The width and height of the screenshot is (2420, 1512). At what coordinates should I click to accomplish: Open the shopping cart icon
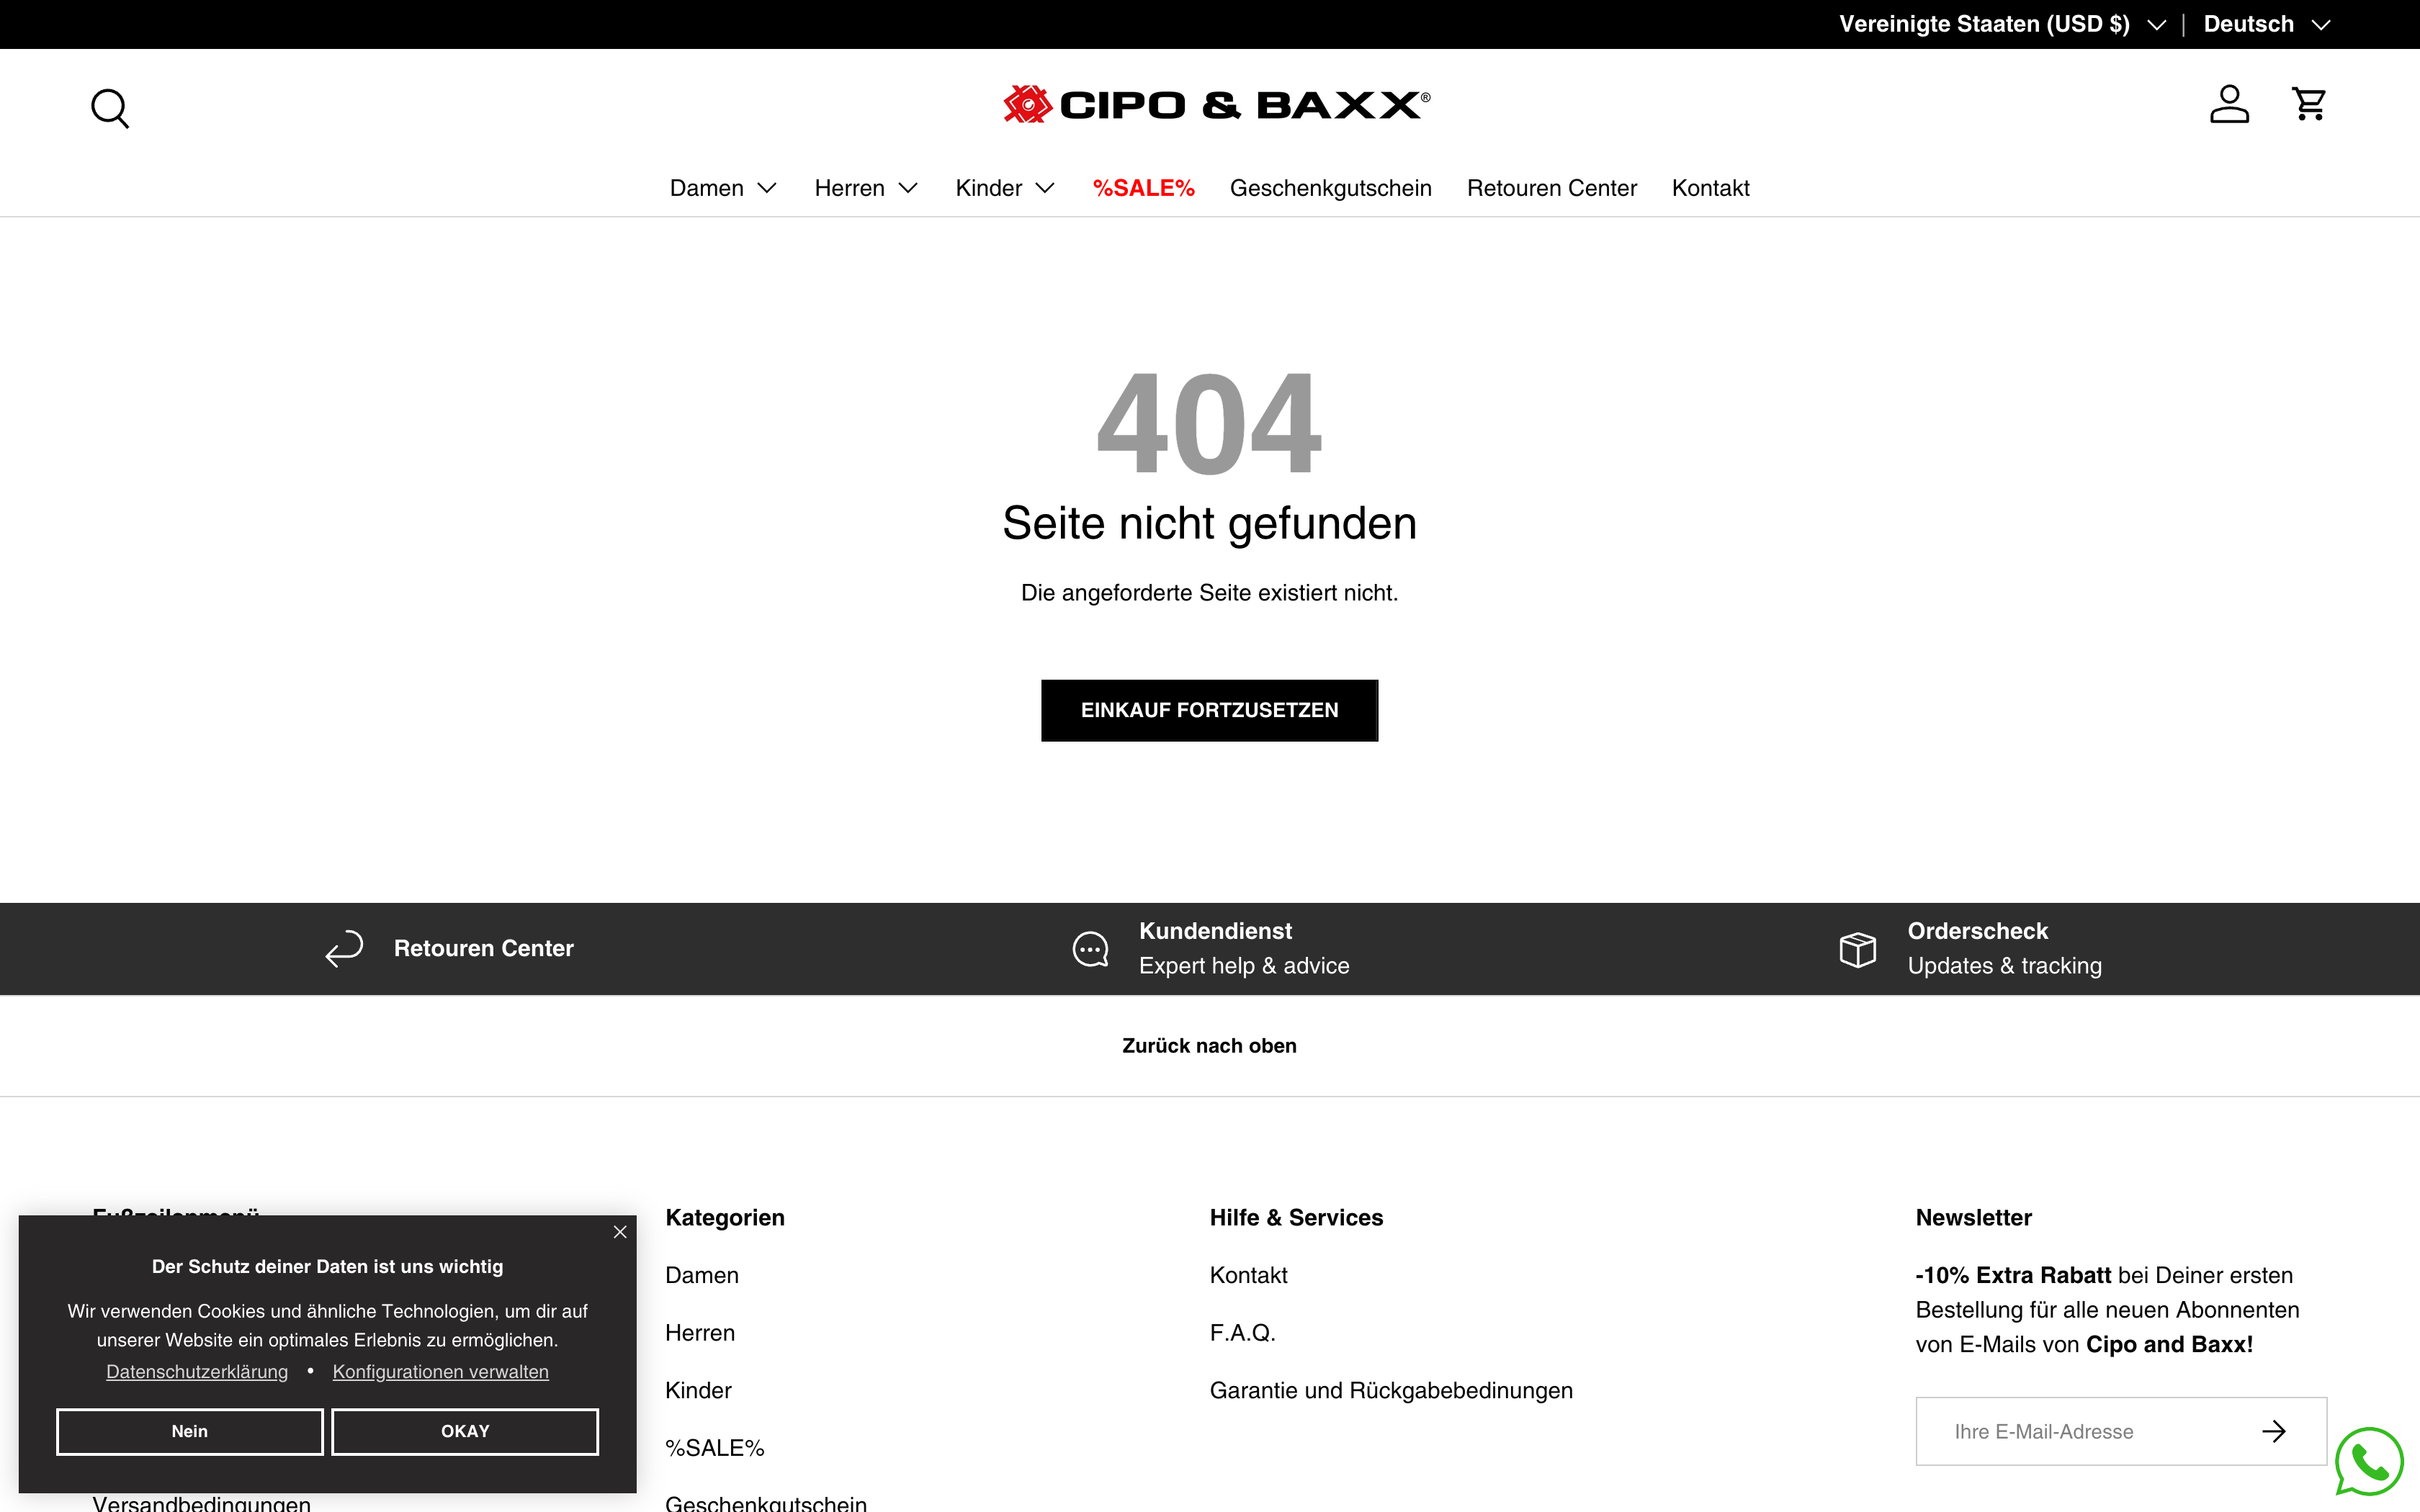click(2309, 103)
